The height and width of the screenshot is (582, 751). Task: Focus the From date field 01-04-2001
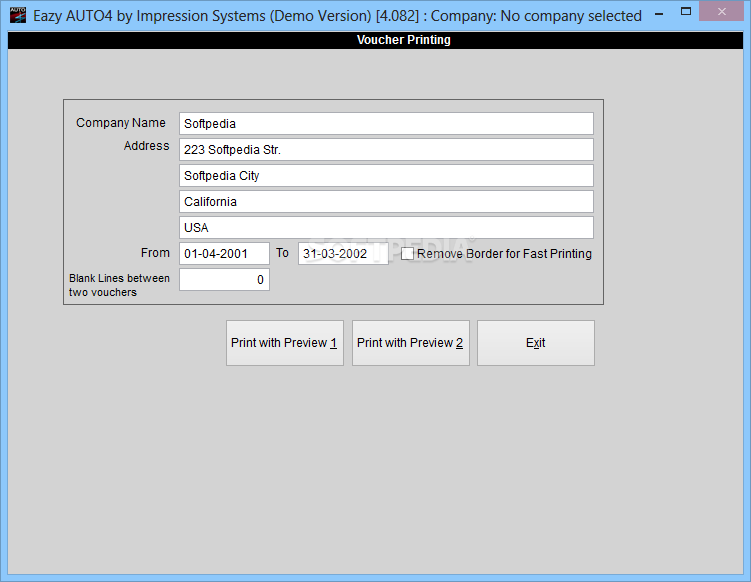[224, 253]
